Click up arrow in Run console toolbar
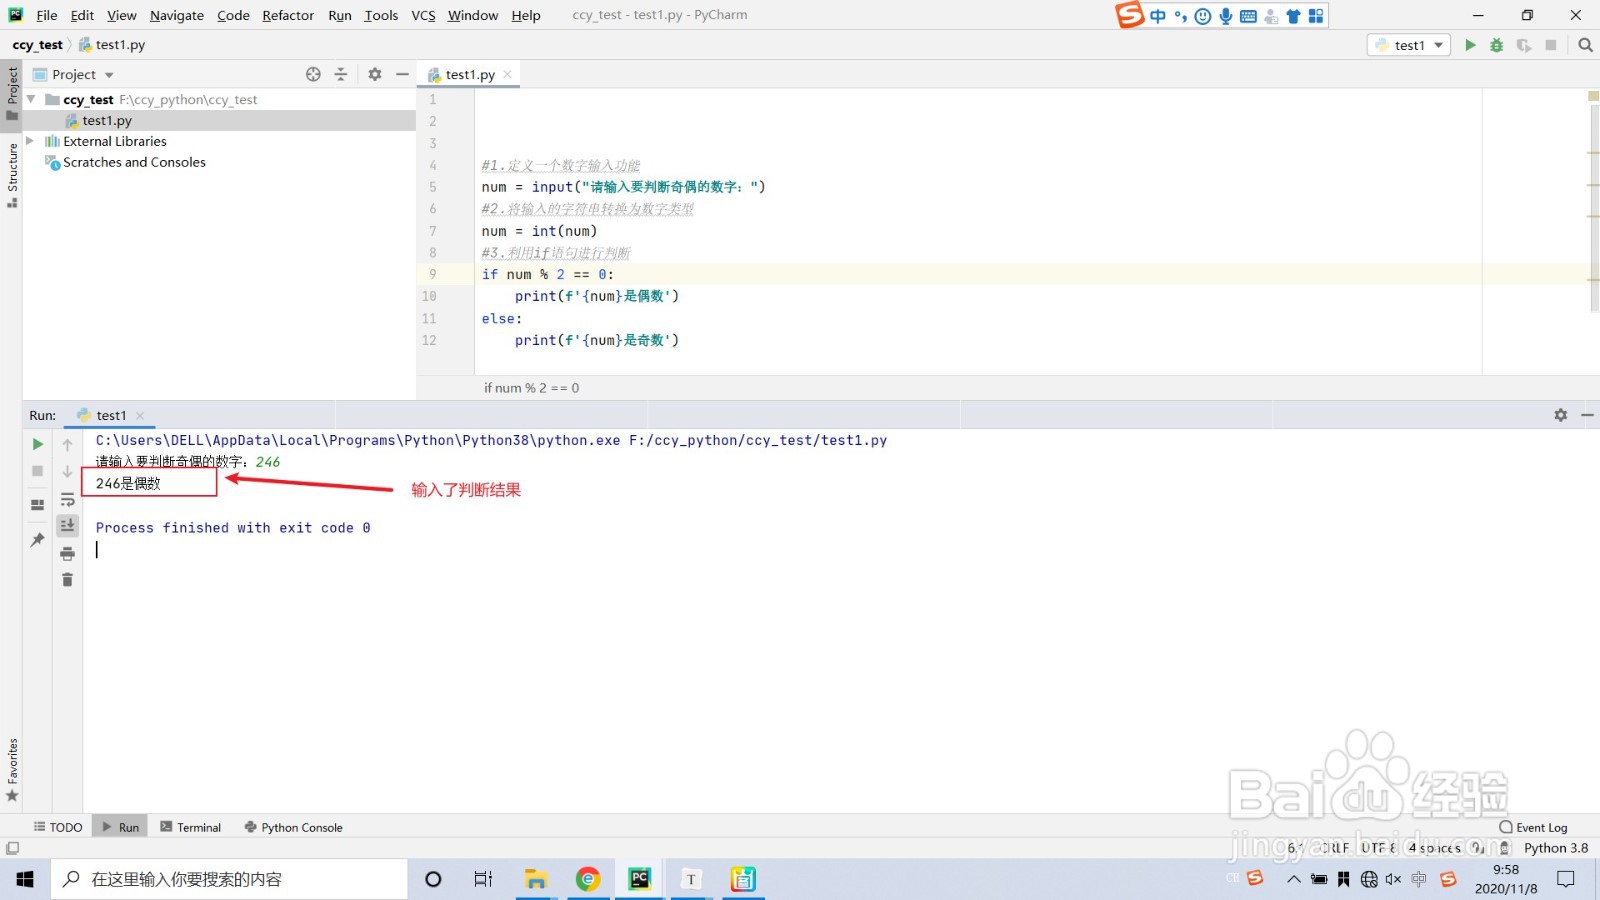This screenshot has width=1600, height=900. coord(67,444)
